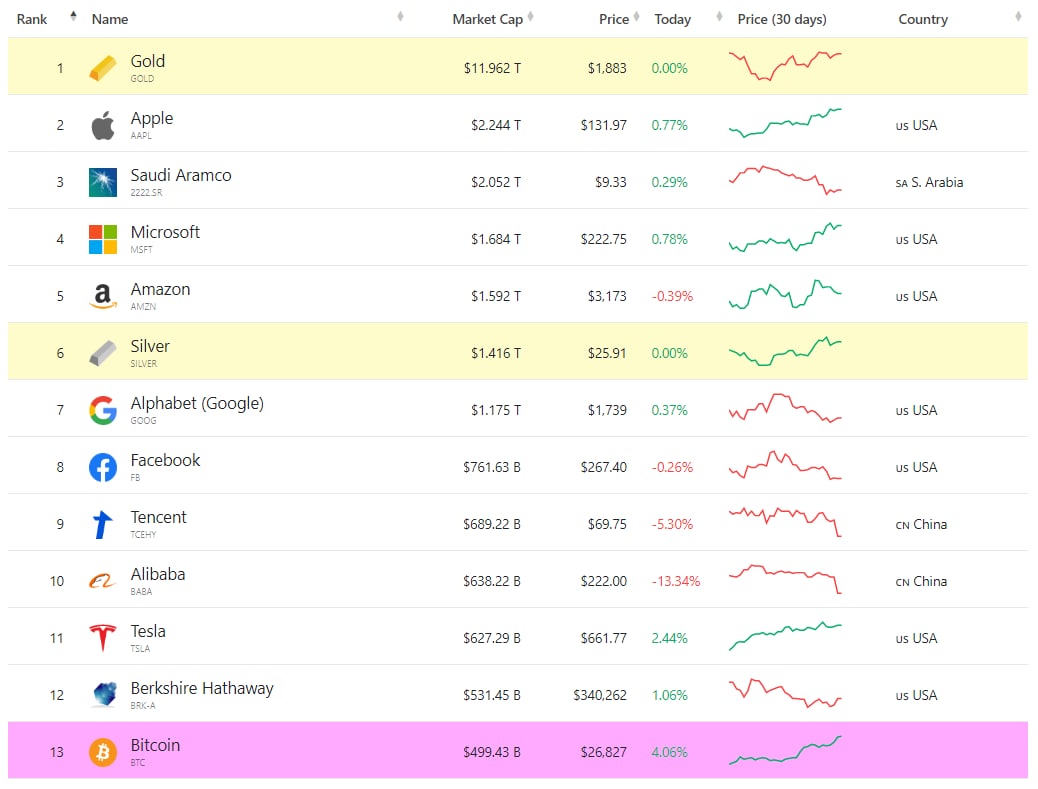
Task: Click Tesla's 2.44% change
Action: (669, 638)
